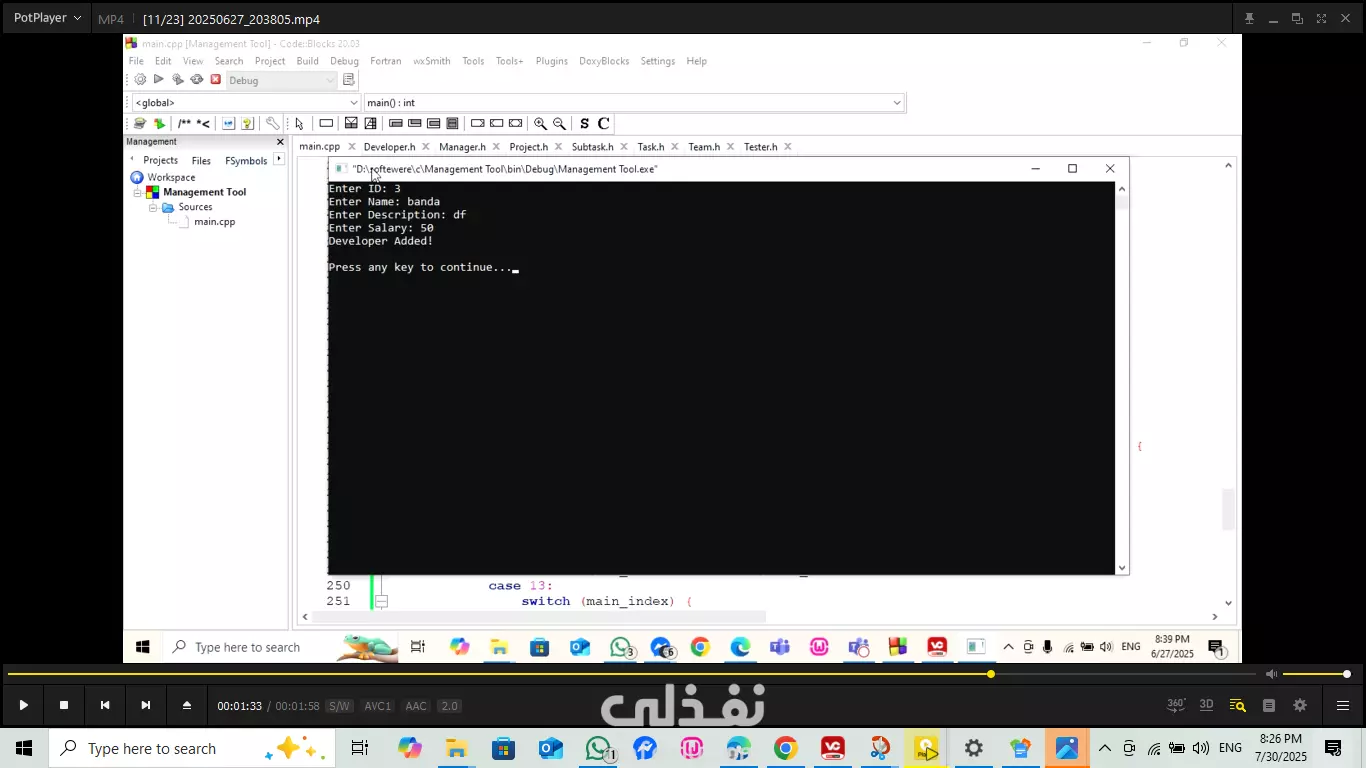Click the Run arrow icon in Code::Blocks
The height and width of the screenshot is (768, 1366).
pos(158,80)
